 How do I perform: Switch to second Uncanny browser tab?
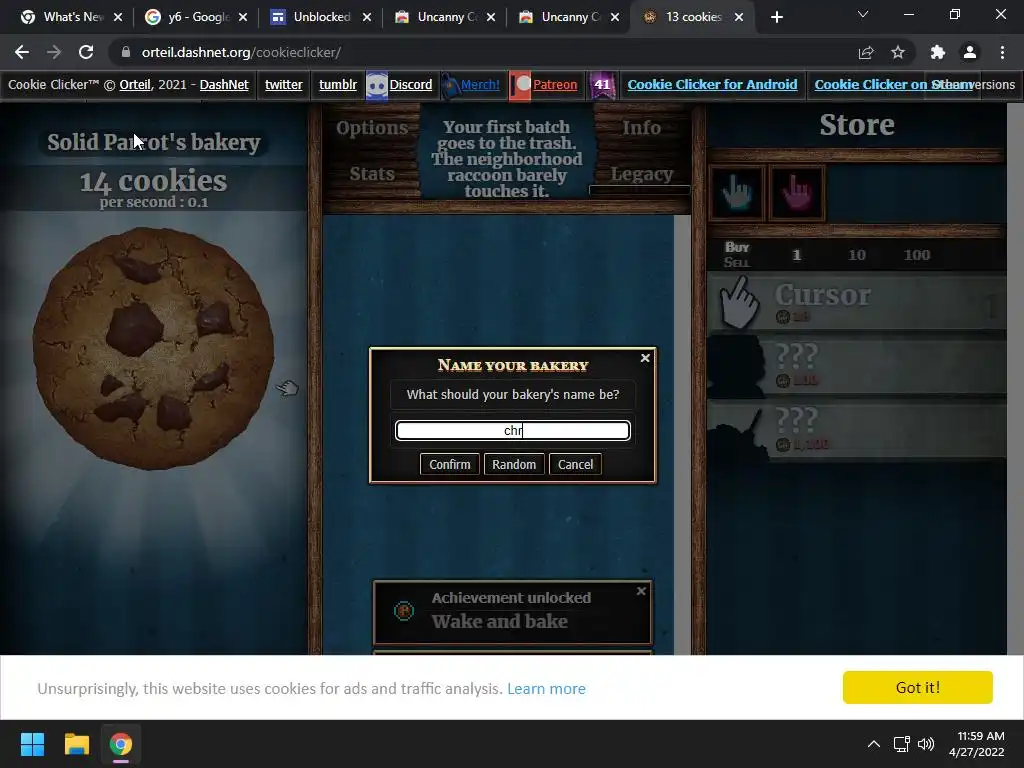[569, 17]
